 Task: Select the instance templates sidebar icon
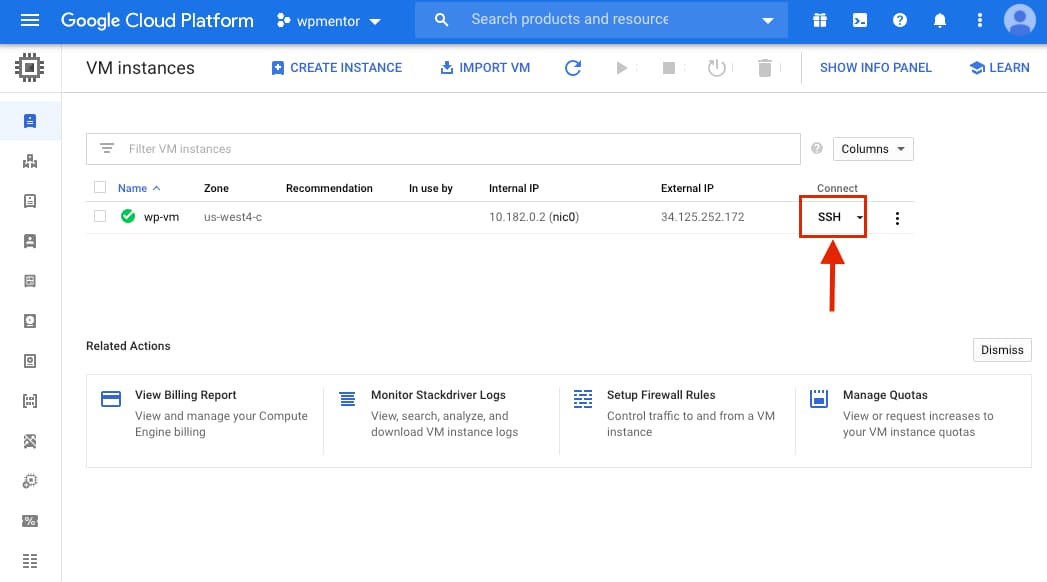(30, 201)
